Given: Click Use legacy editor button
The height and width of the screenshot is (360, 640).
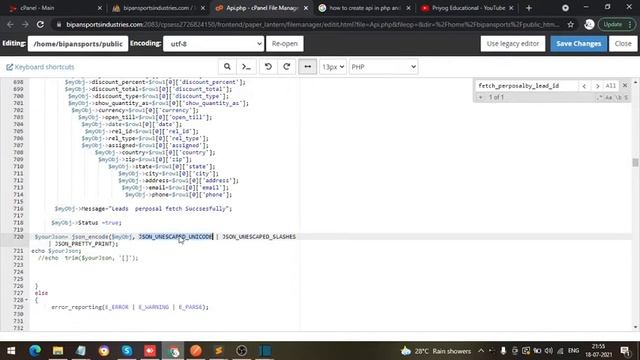Looking at the screenshot, I should pos(513,44).
